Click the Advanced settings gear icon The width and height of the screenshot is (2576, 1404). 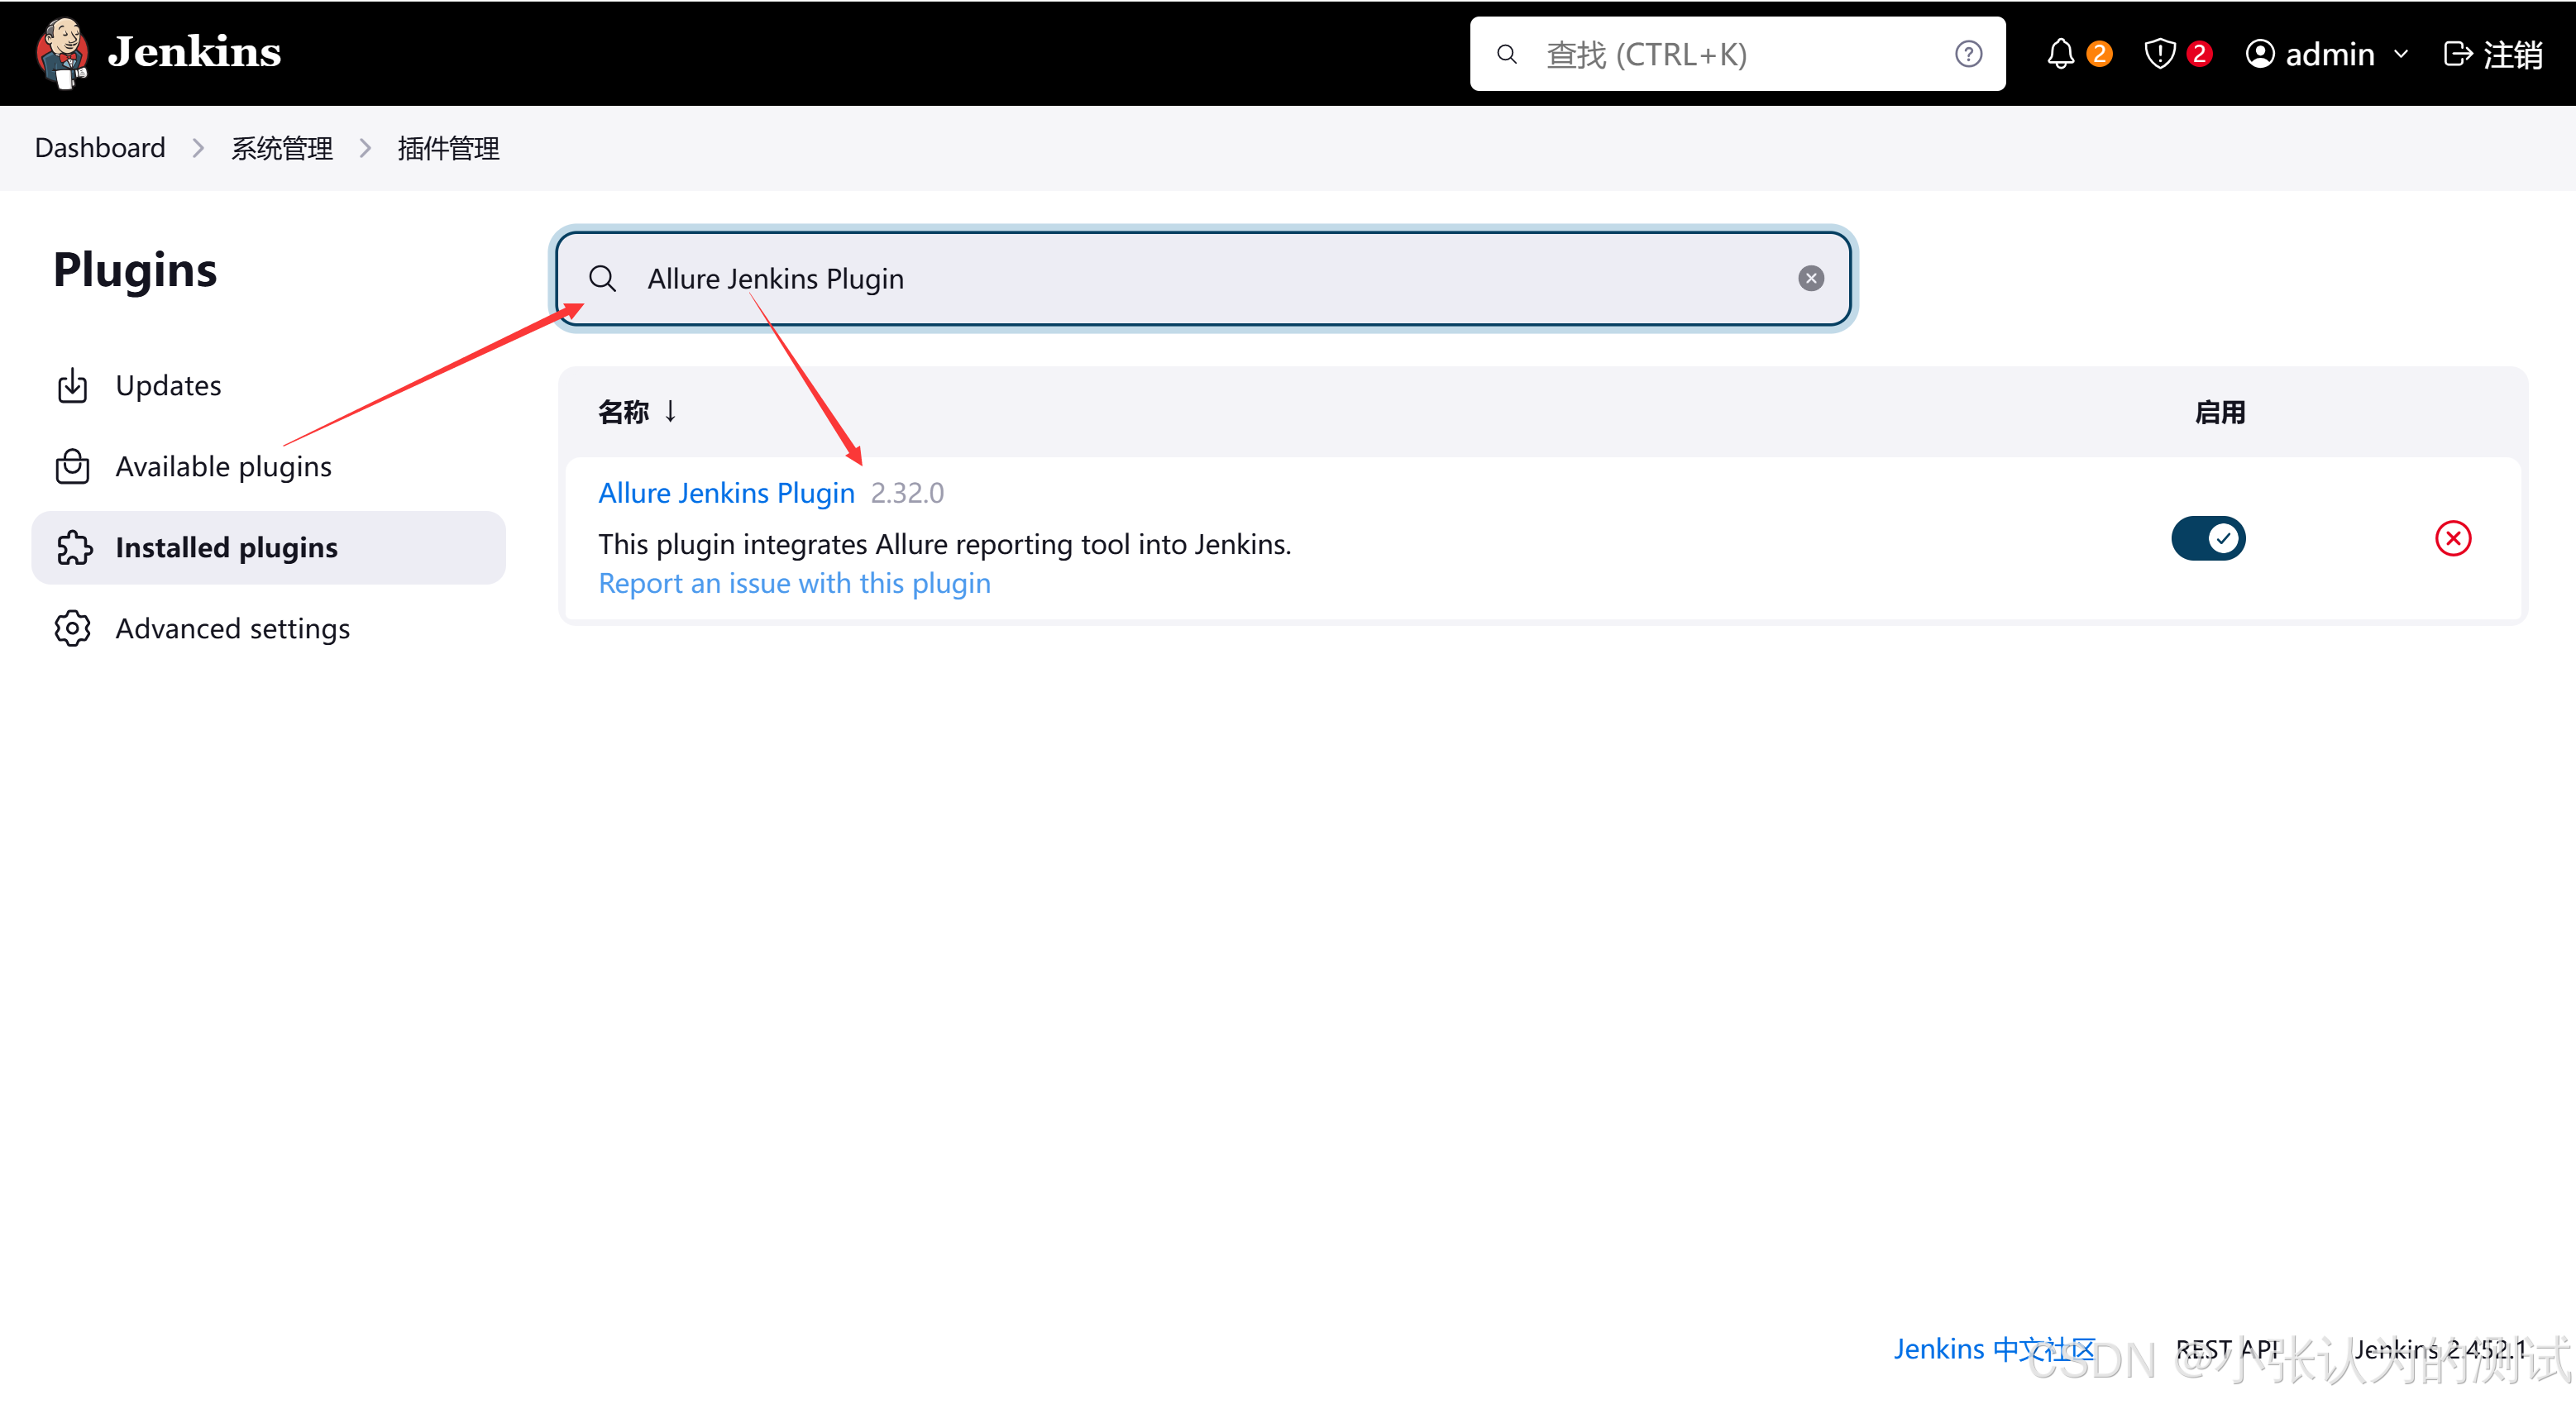pyautogui.click(x=72, y=628)
